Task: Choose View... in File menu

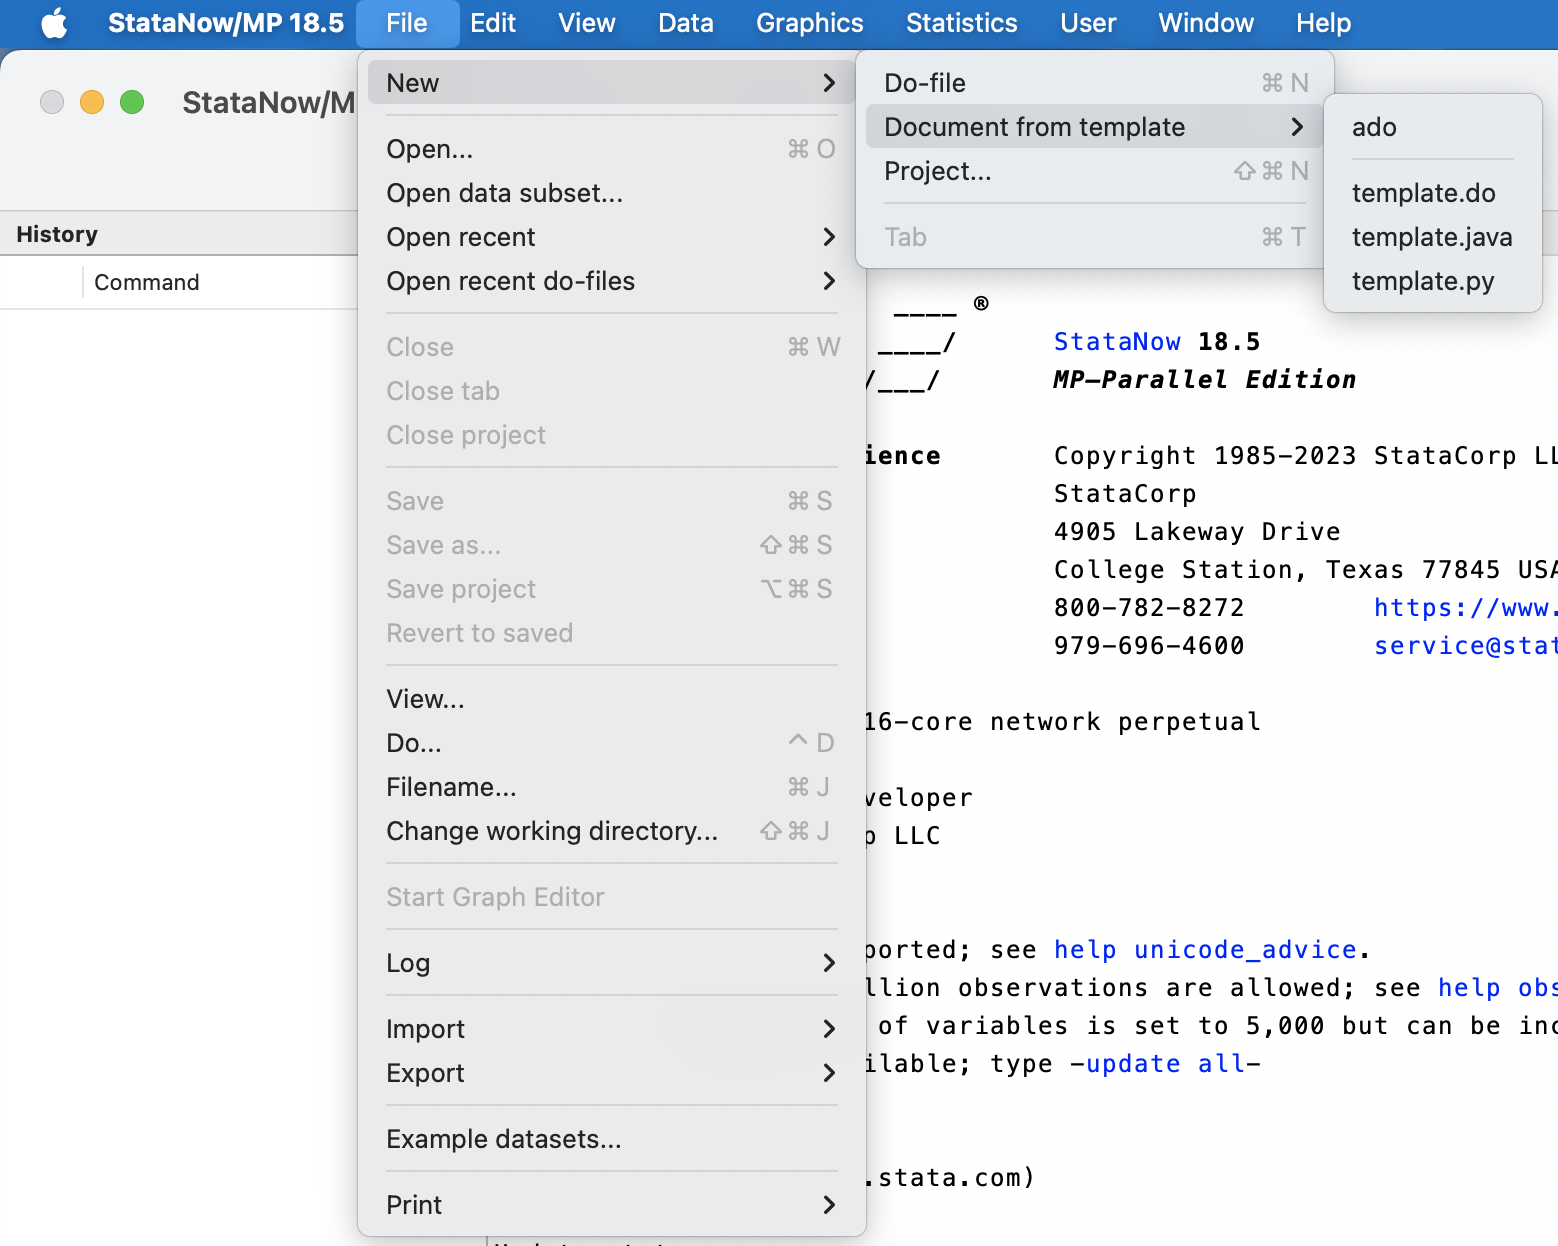Action: 611,699
